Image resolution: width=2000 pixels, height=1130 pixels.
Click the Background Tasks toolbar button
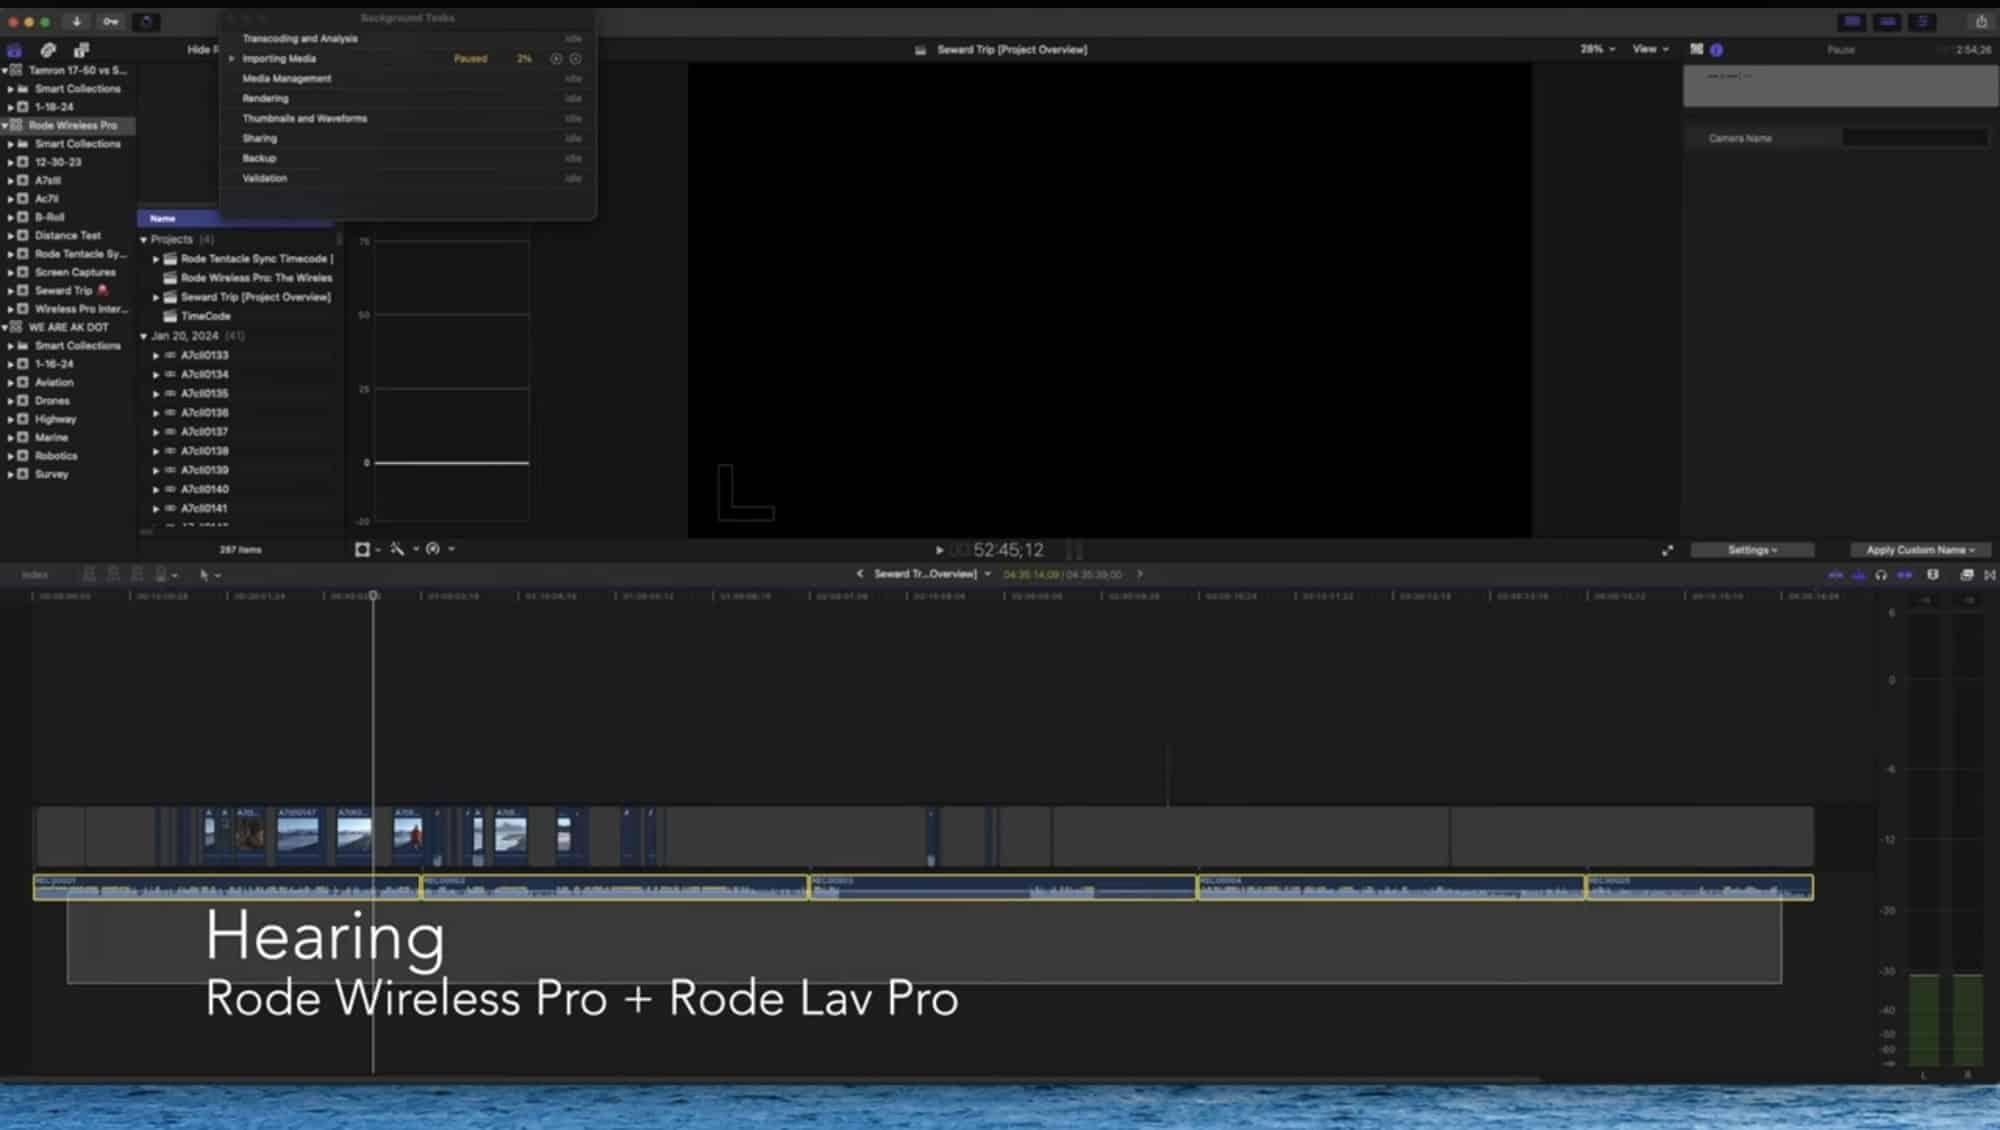pos(146,21)
